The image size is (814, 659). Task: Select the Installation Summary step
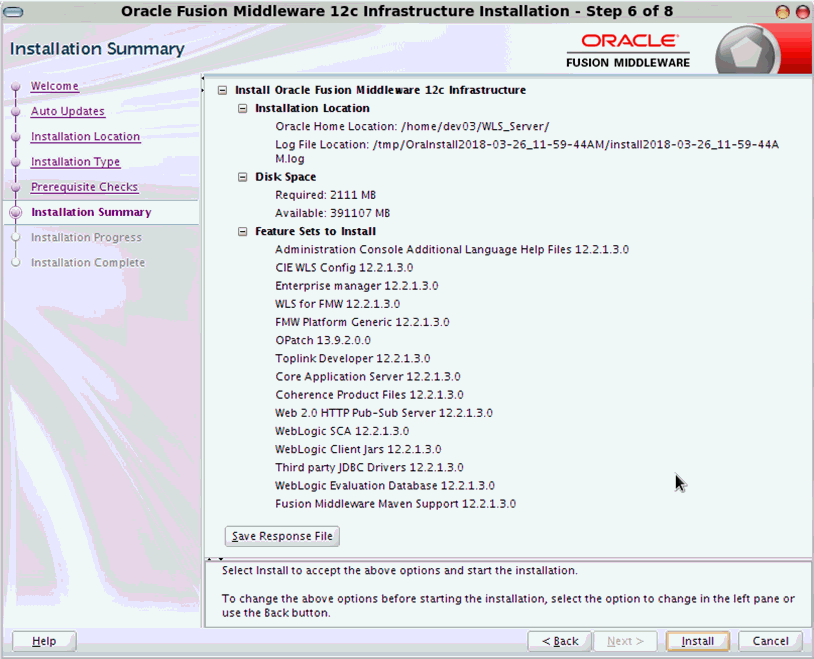click(91, 212)
